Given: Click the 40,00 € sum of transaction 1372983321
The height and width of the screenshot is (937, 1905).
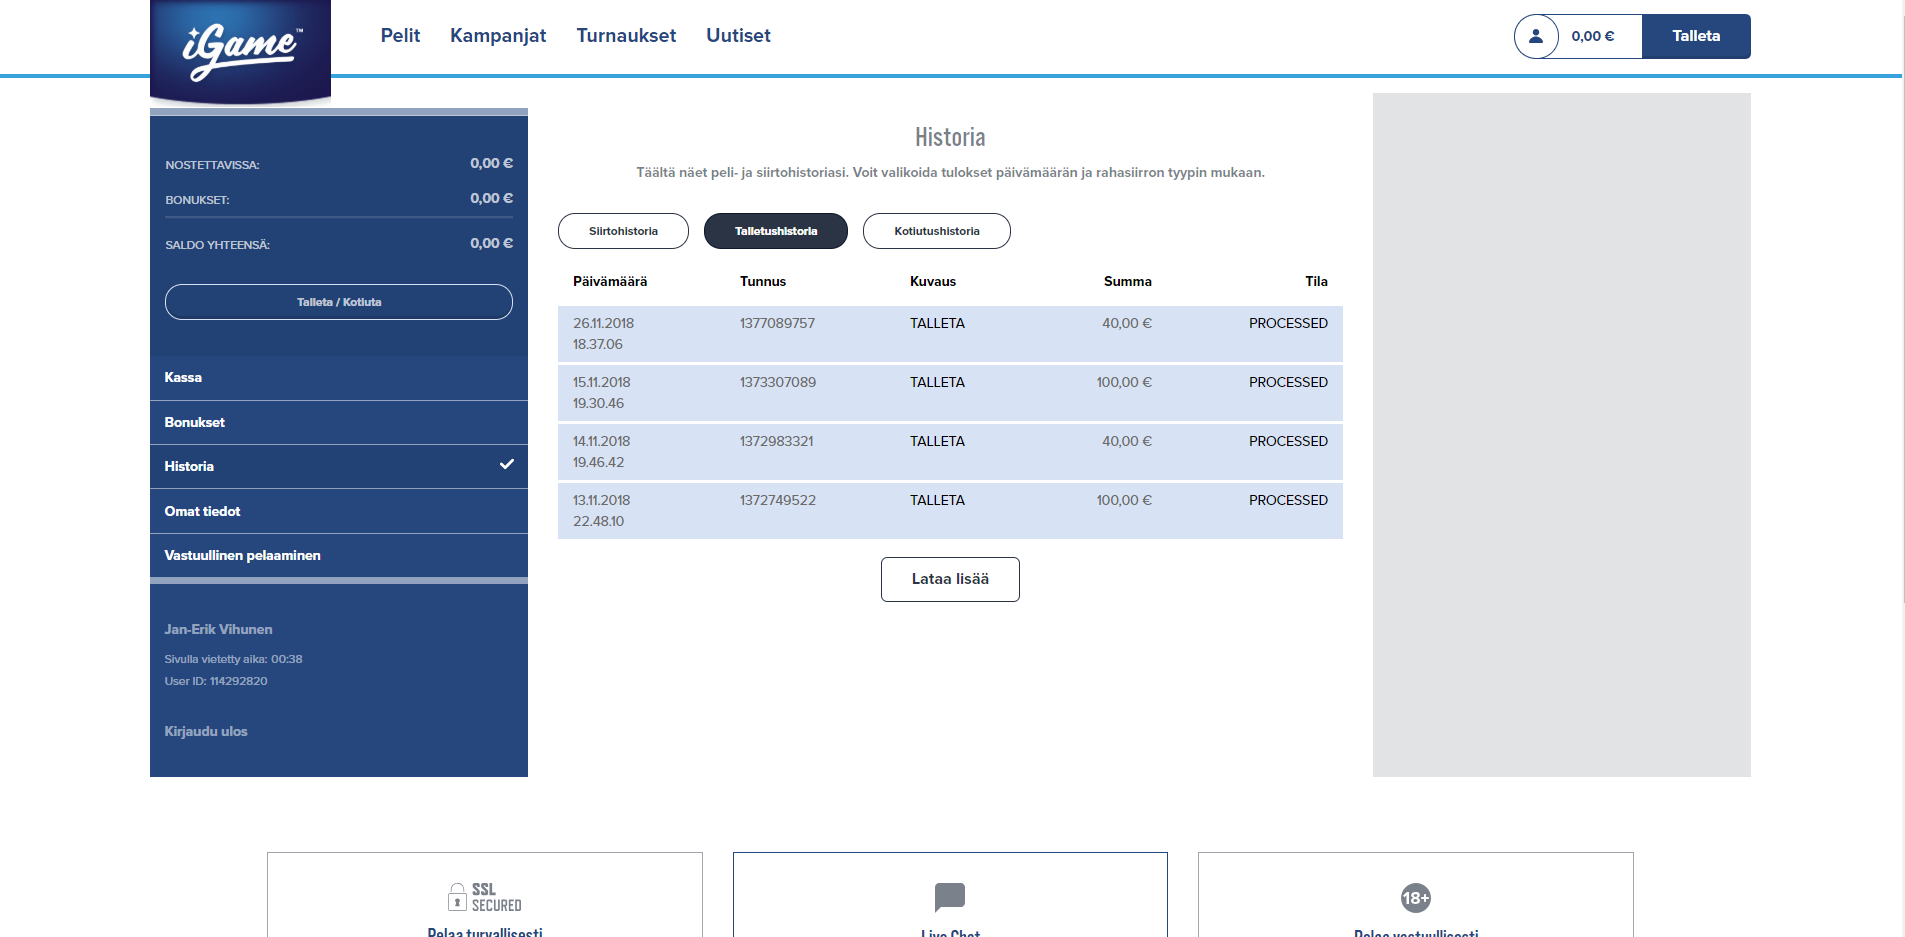Looking at the screenshot, I should [x=1127, y=441].
